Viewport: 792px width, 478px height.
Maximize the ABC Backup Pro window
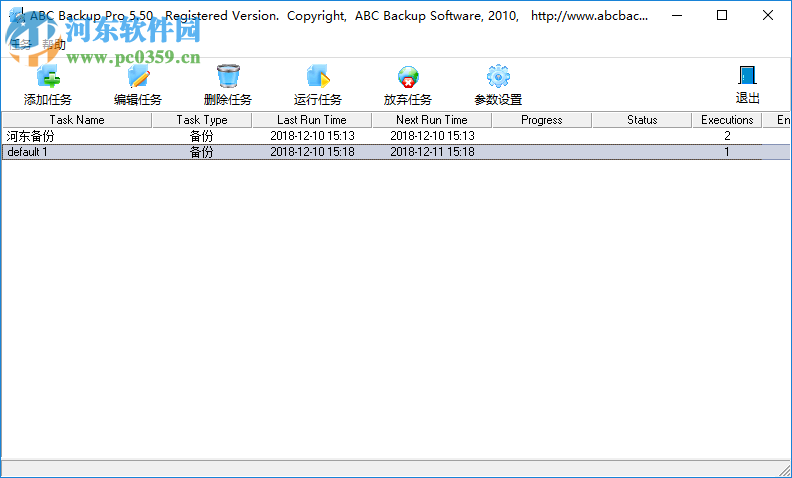722,16
